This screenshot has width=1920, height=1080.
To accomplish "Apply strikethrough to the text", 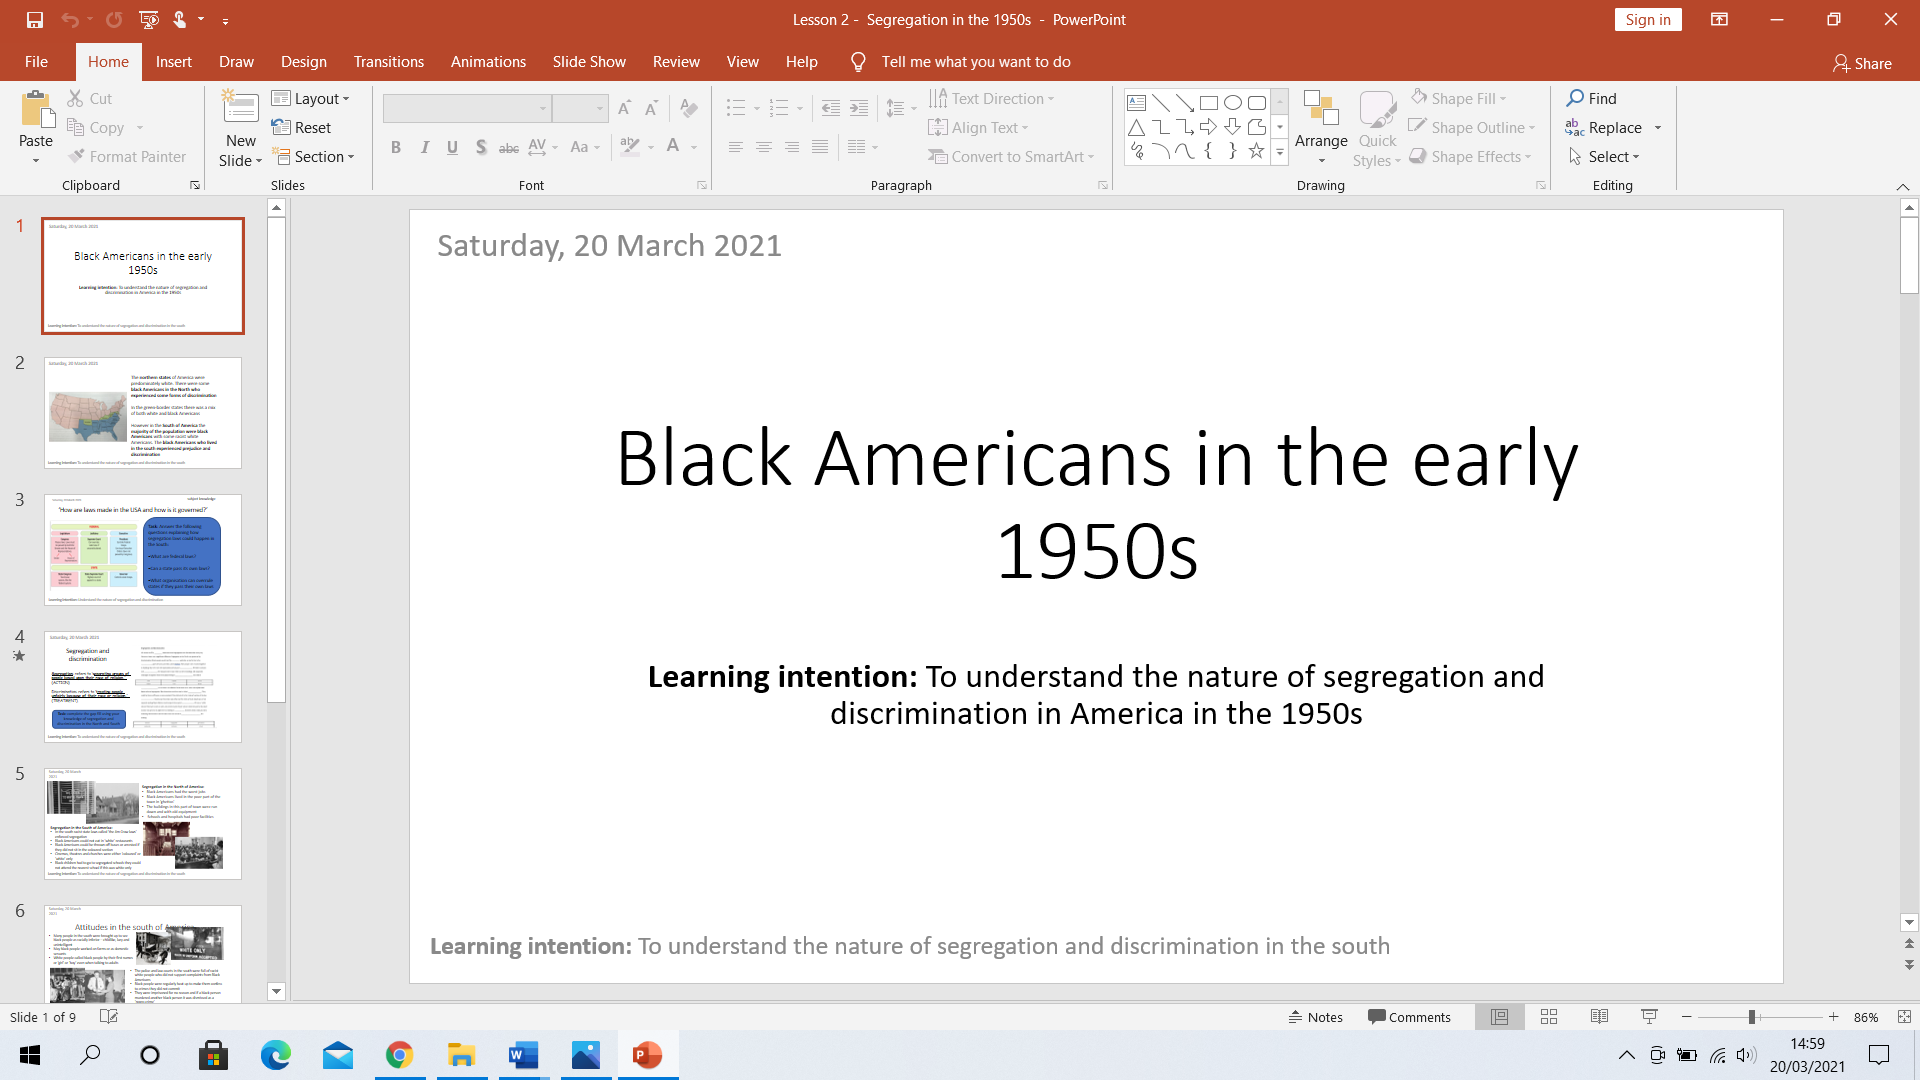I will click(509, 146).
